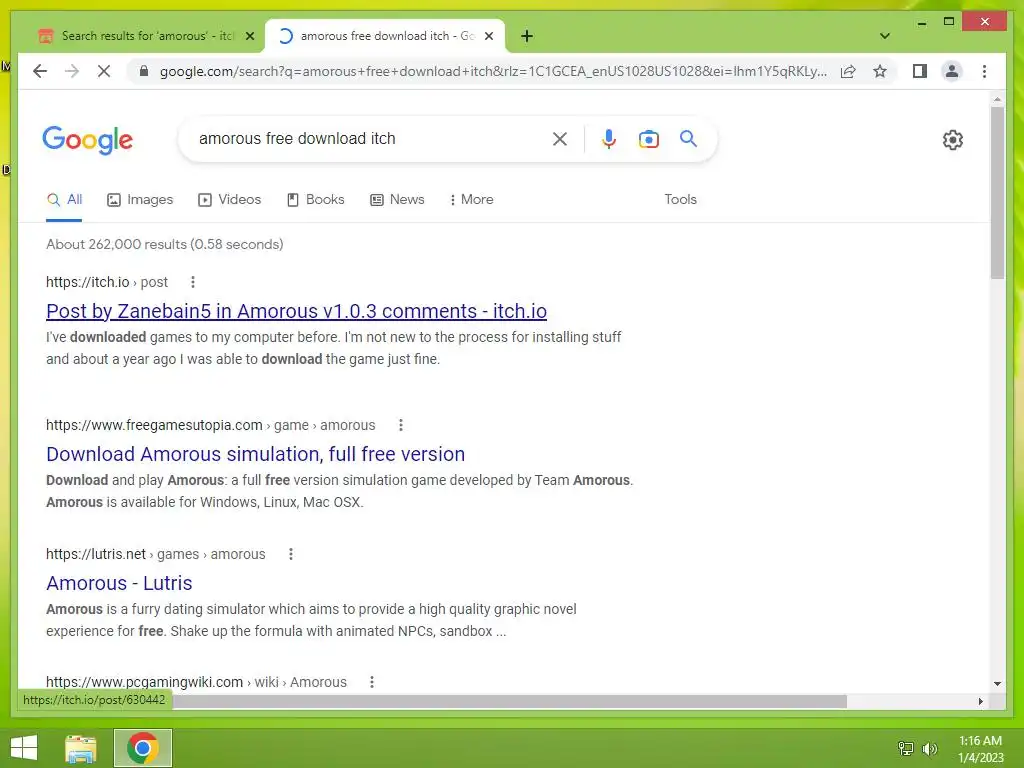Open 'Download Amorous simulation, full free version'
Viewport: 1024px width, 768px height.
click(x=255, y=454)
